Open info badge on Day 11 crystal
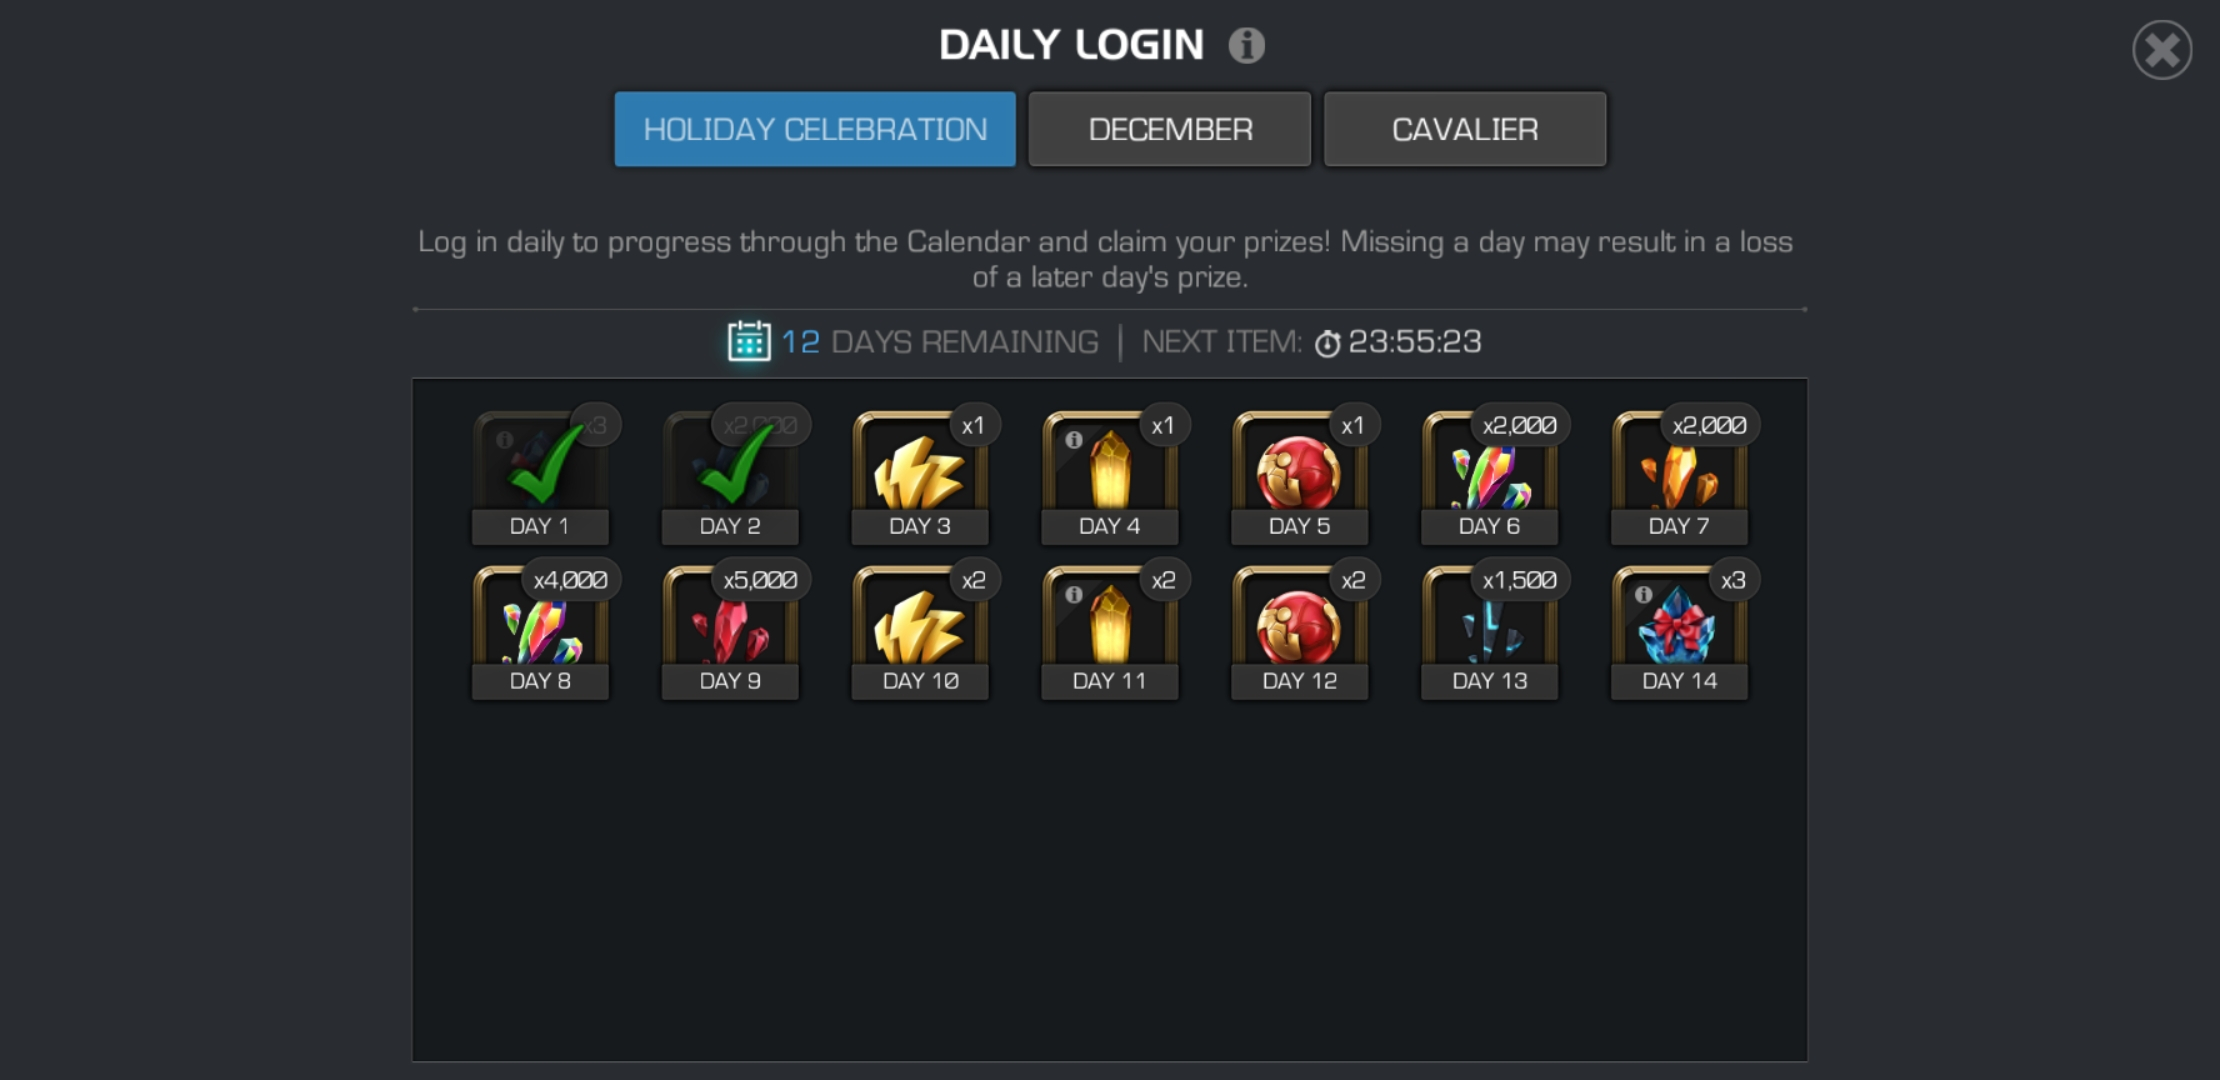2220x1080 pixels. coord(1073,594)
